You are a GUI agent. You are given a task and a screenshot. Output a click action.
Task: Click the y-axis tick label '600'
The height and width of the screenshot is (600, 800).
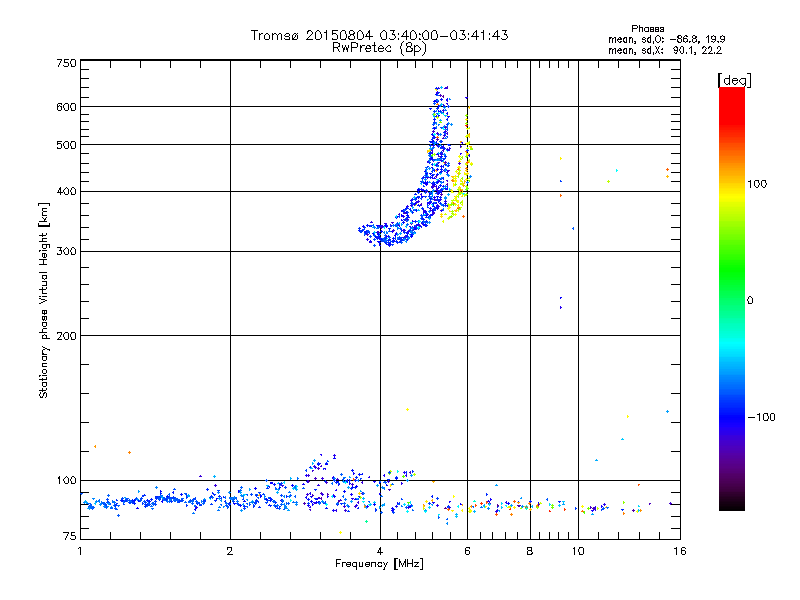[66, 107]
